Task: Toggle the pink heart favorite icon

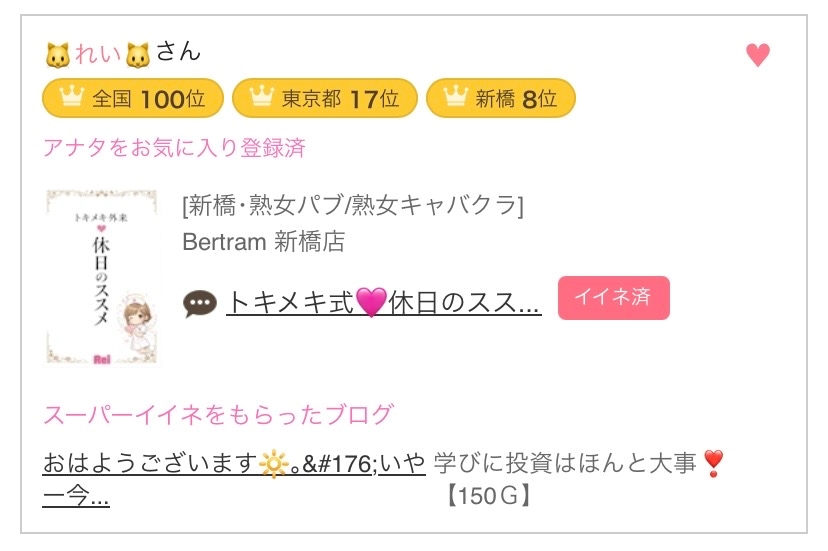Action: click(758, 56)
